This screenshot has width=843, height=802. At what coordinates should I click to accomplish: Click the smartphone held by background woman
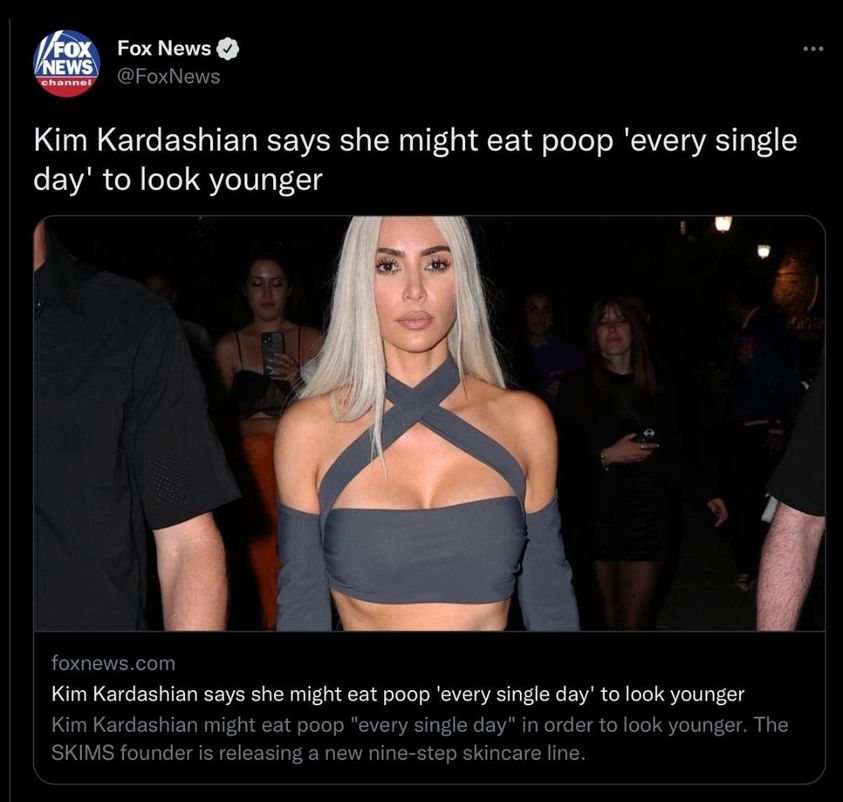pyautogui.click(x=273, y=350)
